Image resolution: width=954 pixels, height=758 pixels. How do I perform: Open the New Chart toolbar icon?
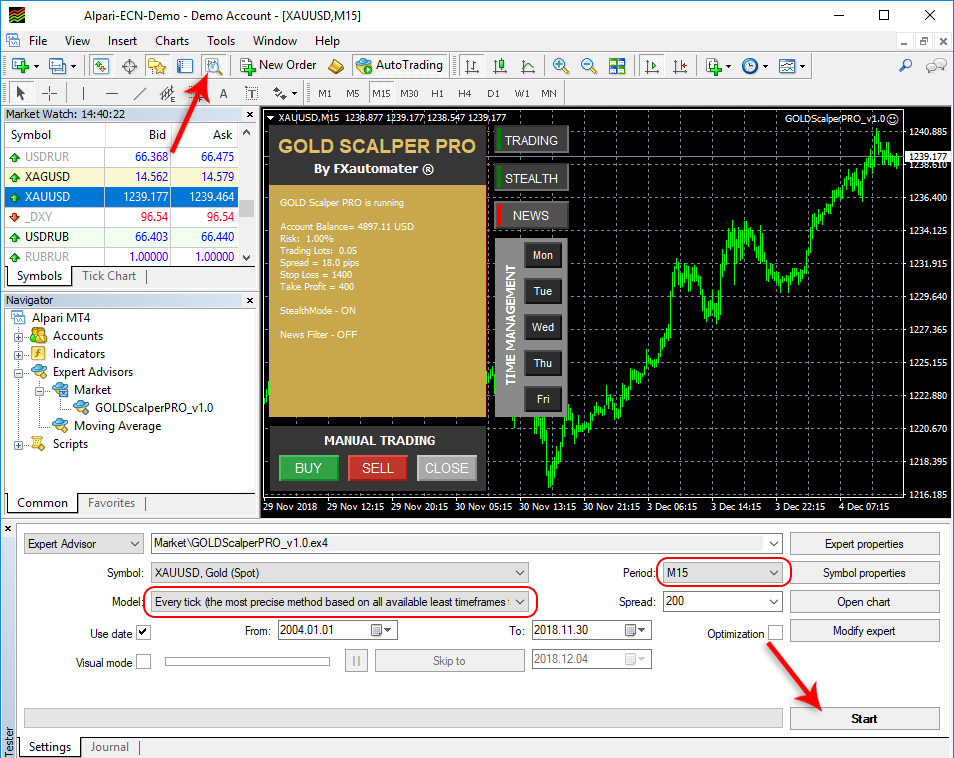[x=20, y=66]
